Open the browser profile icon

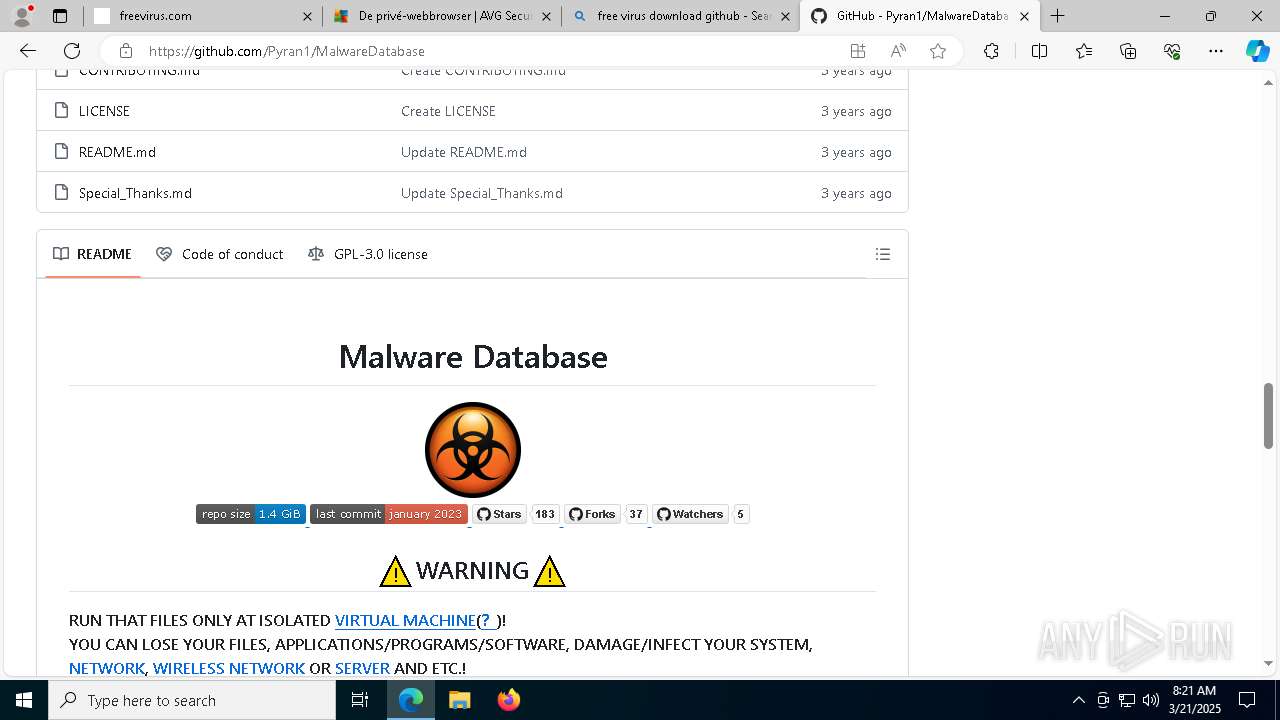click(21, 16)
